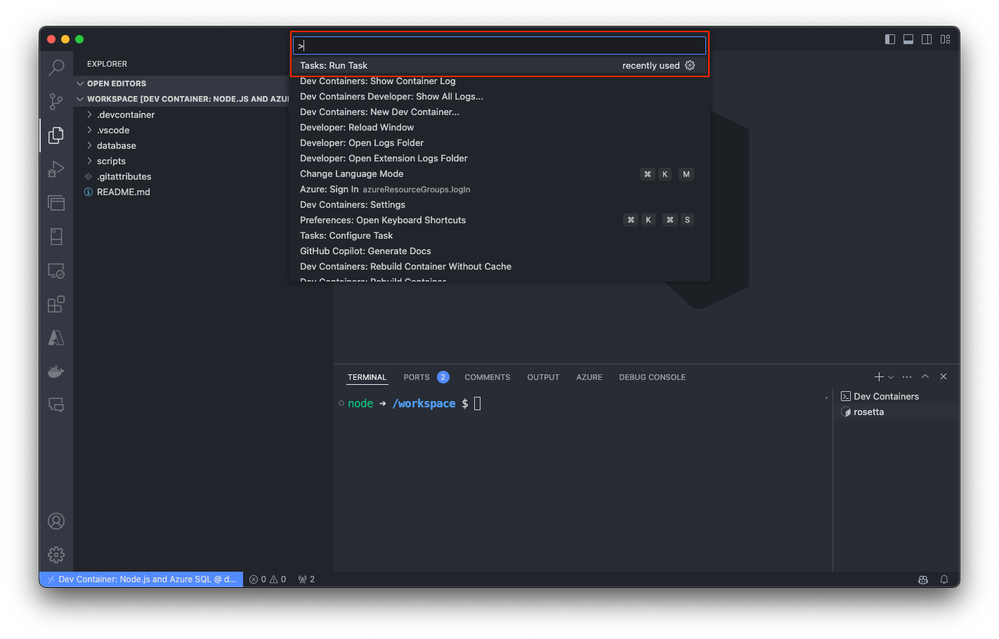This screenshot has width=999, height=639.
Task: Select Change Language Mode command
Action: tap(500, 174)
